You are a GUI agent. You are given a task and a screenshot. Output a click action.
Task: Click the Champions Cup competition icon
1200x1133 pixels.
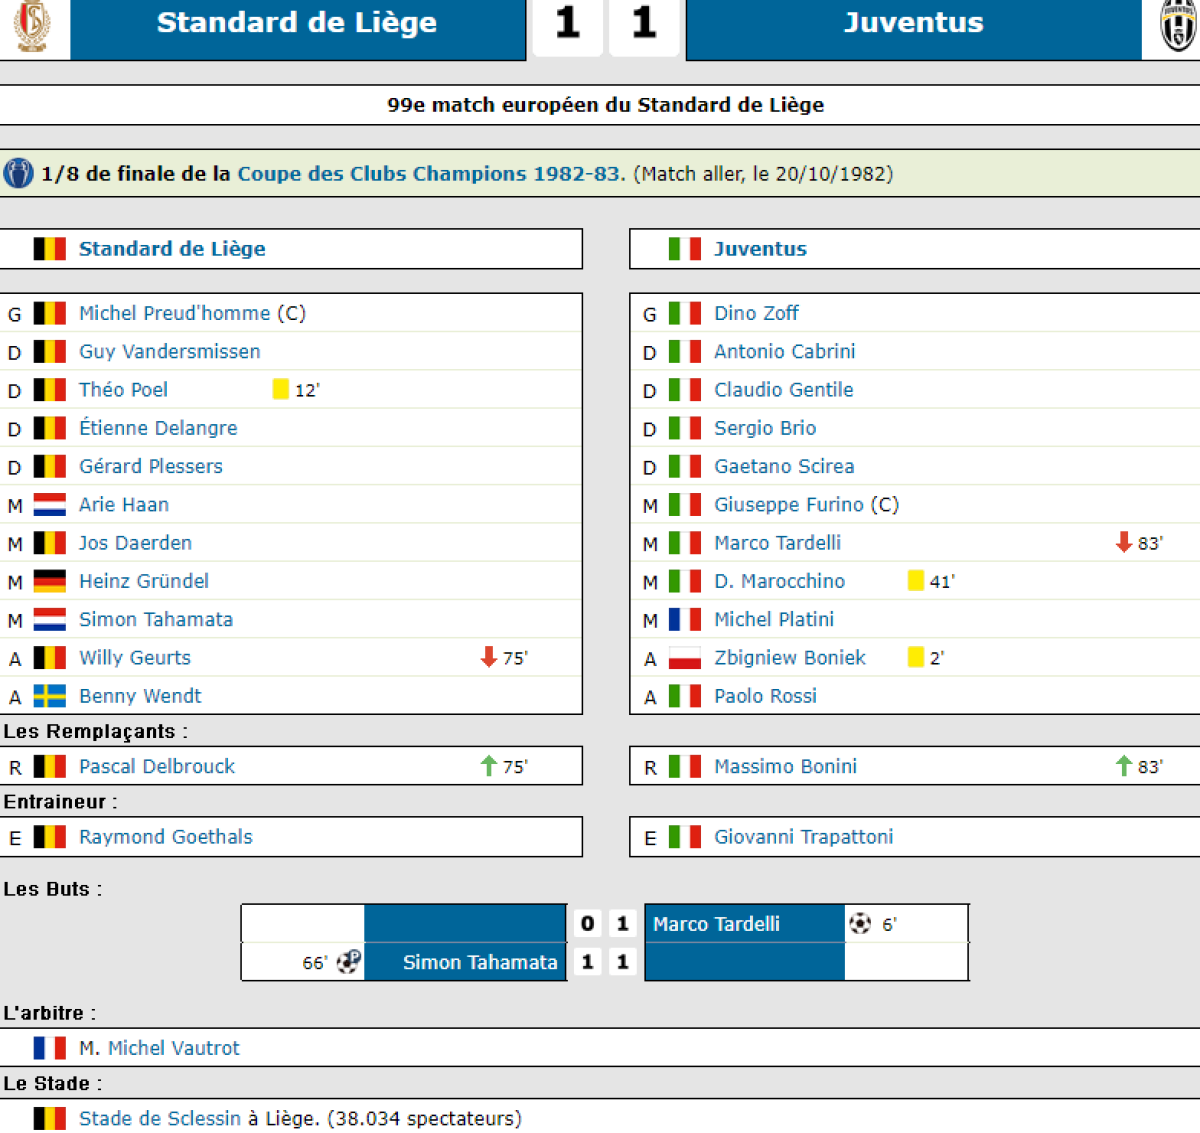[18, 173]
